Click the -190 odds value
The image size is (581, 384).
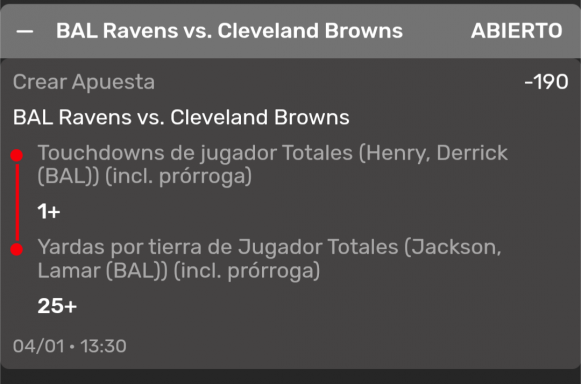click(x=546, y=82)
